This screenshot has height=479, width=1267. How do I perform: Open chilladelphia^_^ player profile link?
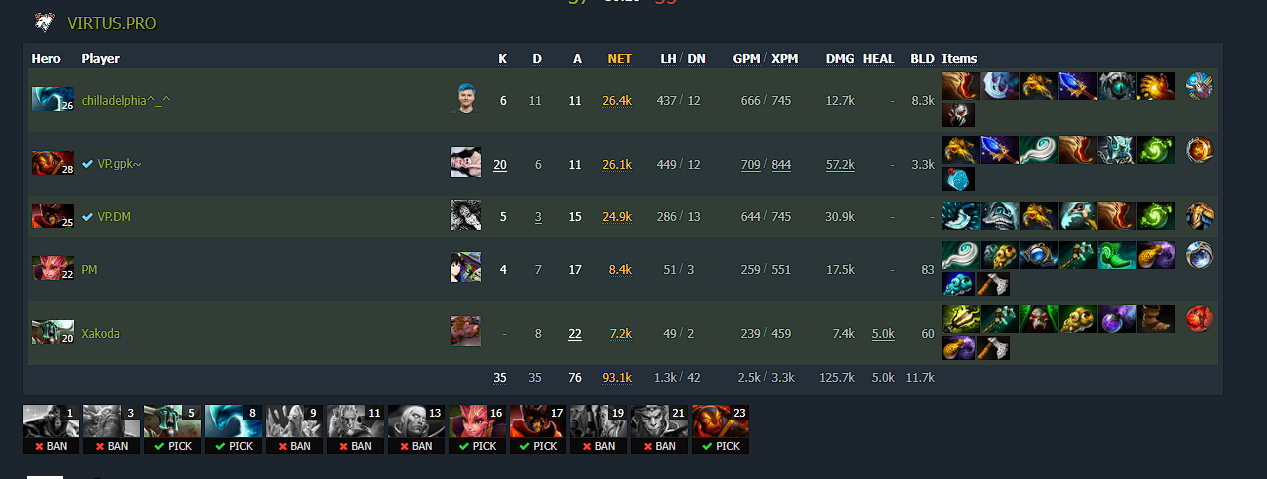(126, 100)
